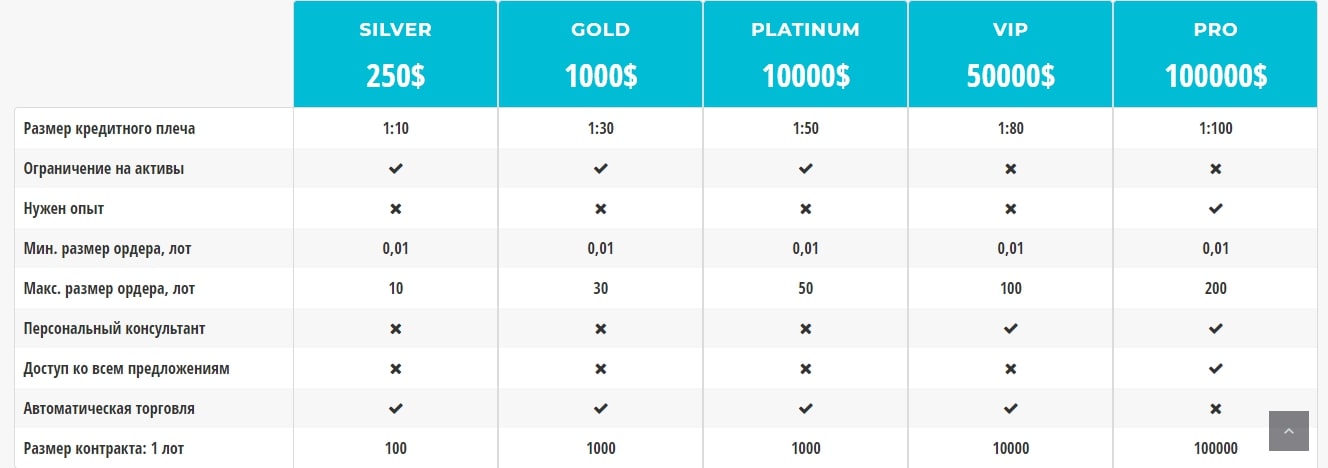Click checkmark for Platinum automatic trading
Image resolution: width=1328 pixels, height=468 pixels.
(805, 409)
